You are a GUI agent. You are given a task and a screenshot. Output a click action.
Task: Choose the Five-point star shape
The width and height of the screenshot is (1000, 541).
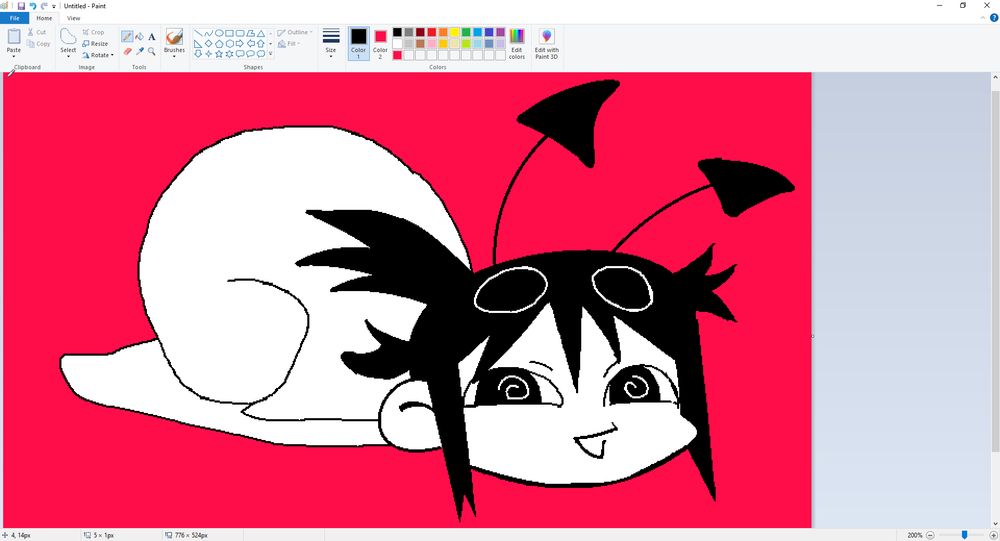[219, 54]
